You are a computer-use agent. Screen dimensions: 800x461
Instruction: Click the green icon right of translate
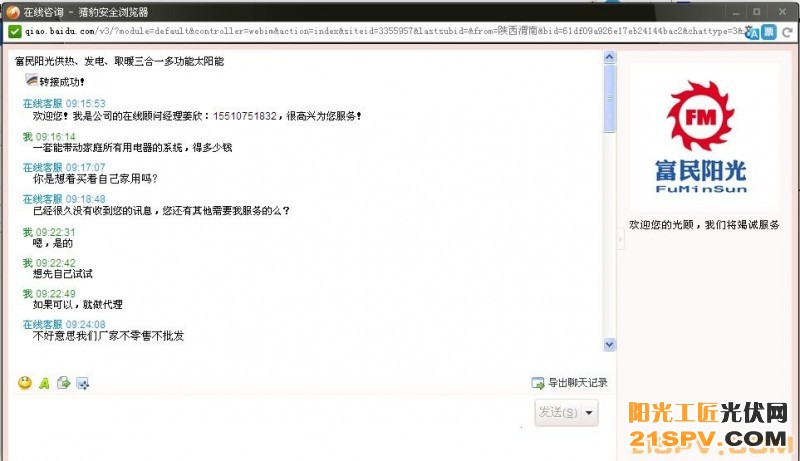[769, 31]
